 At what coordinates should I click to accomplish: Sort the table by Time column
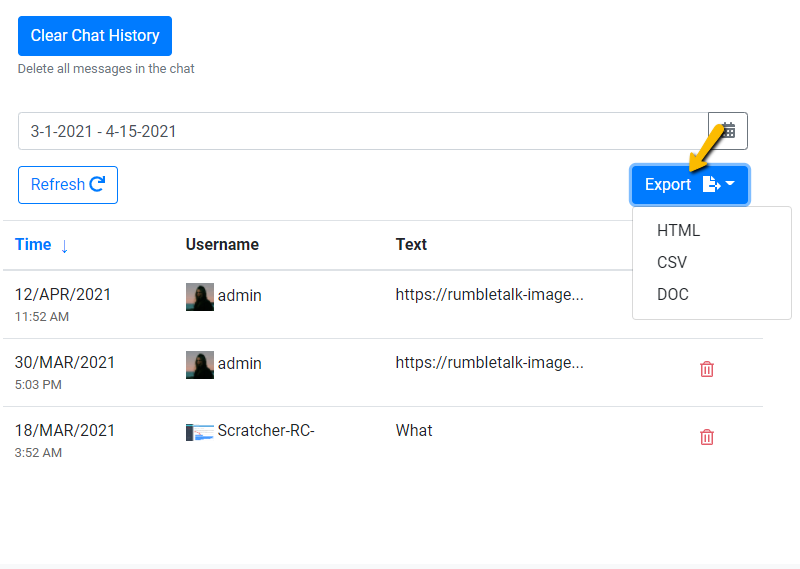click(x=33, y=245)
